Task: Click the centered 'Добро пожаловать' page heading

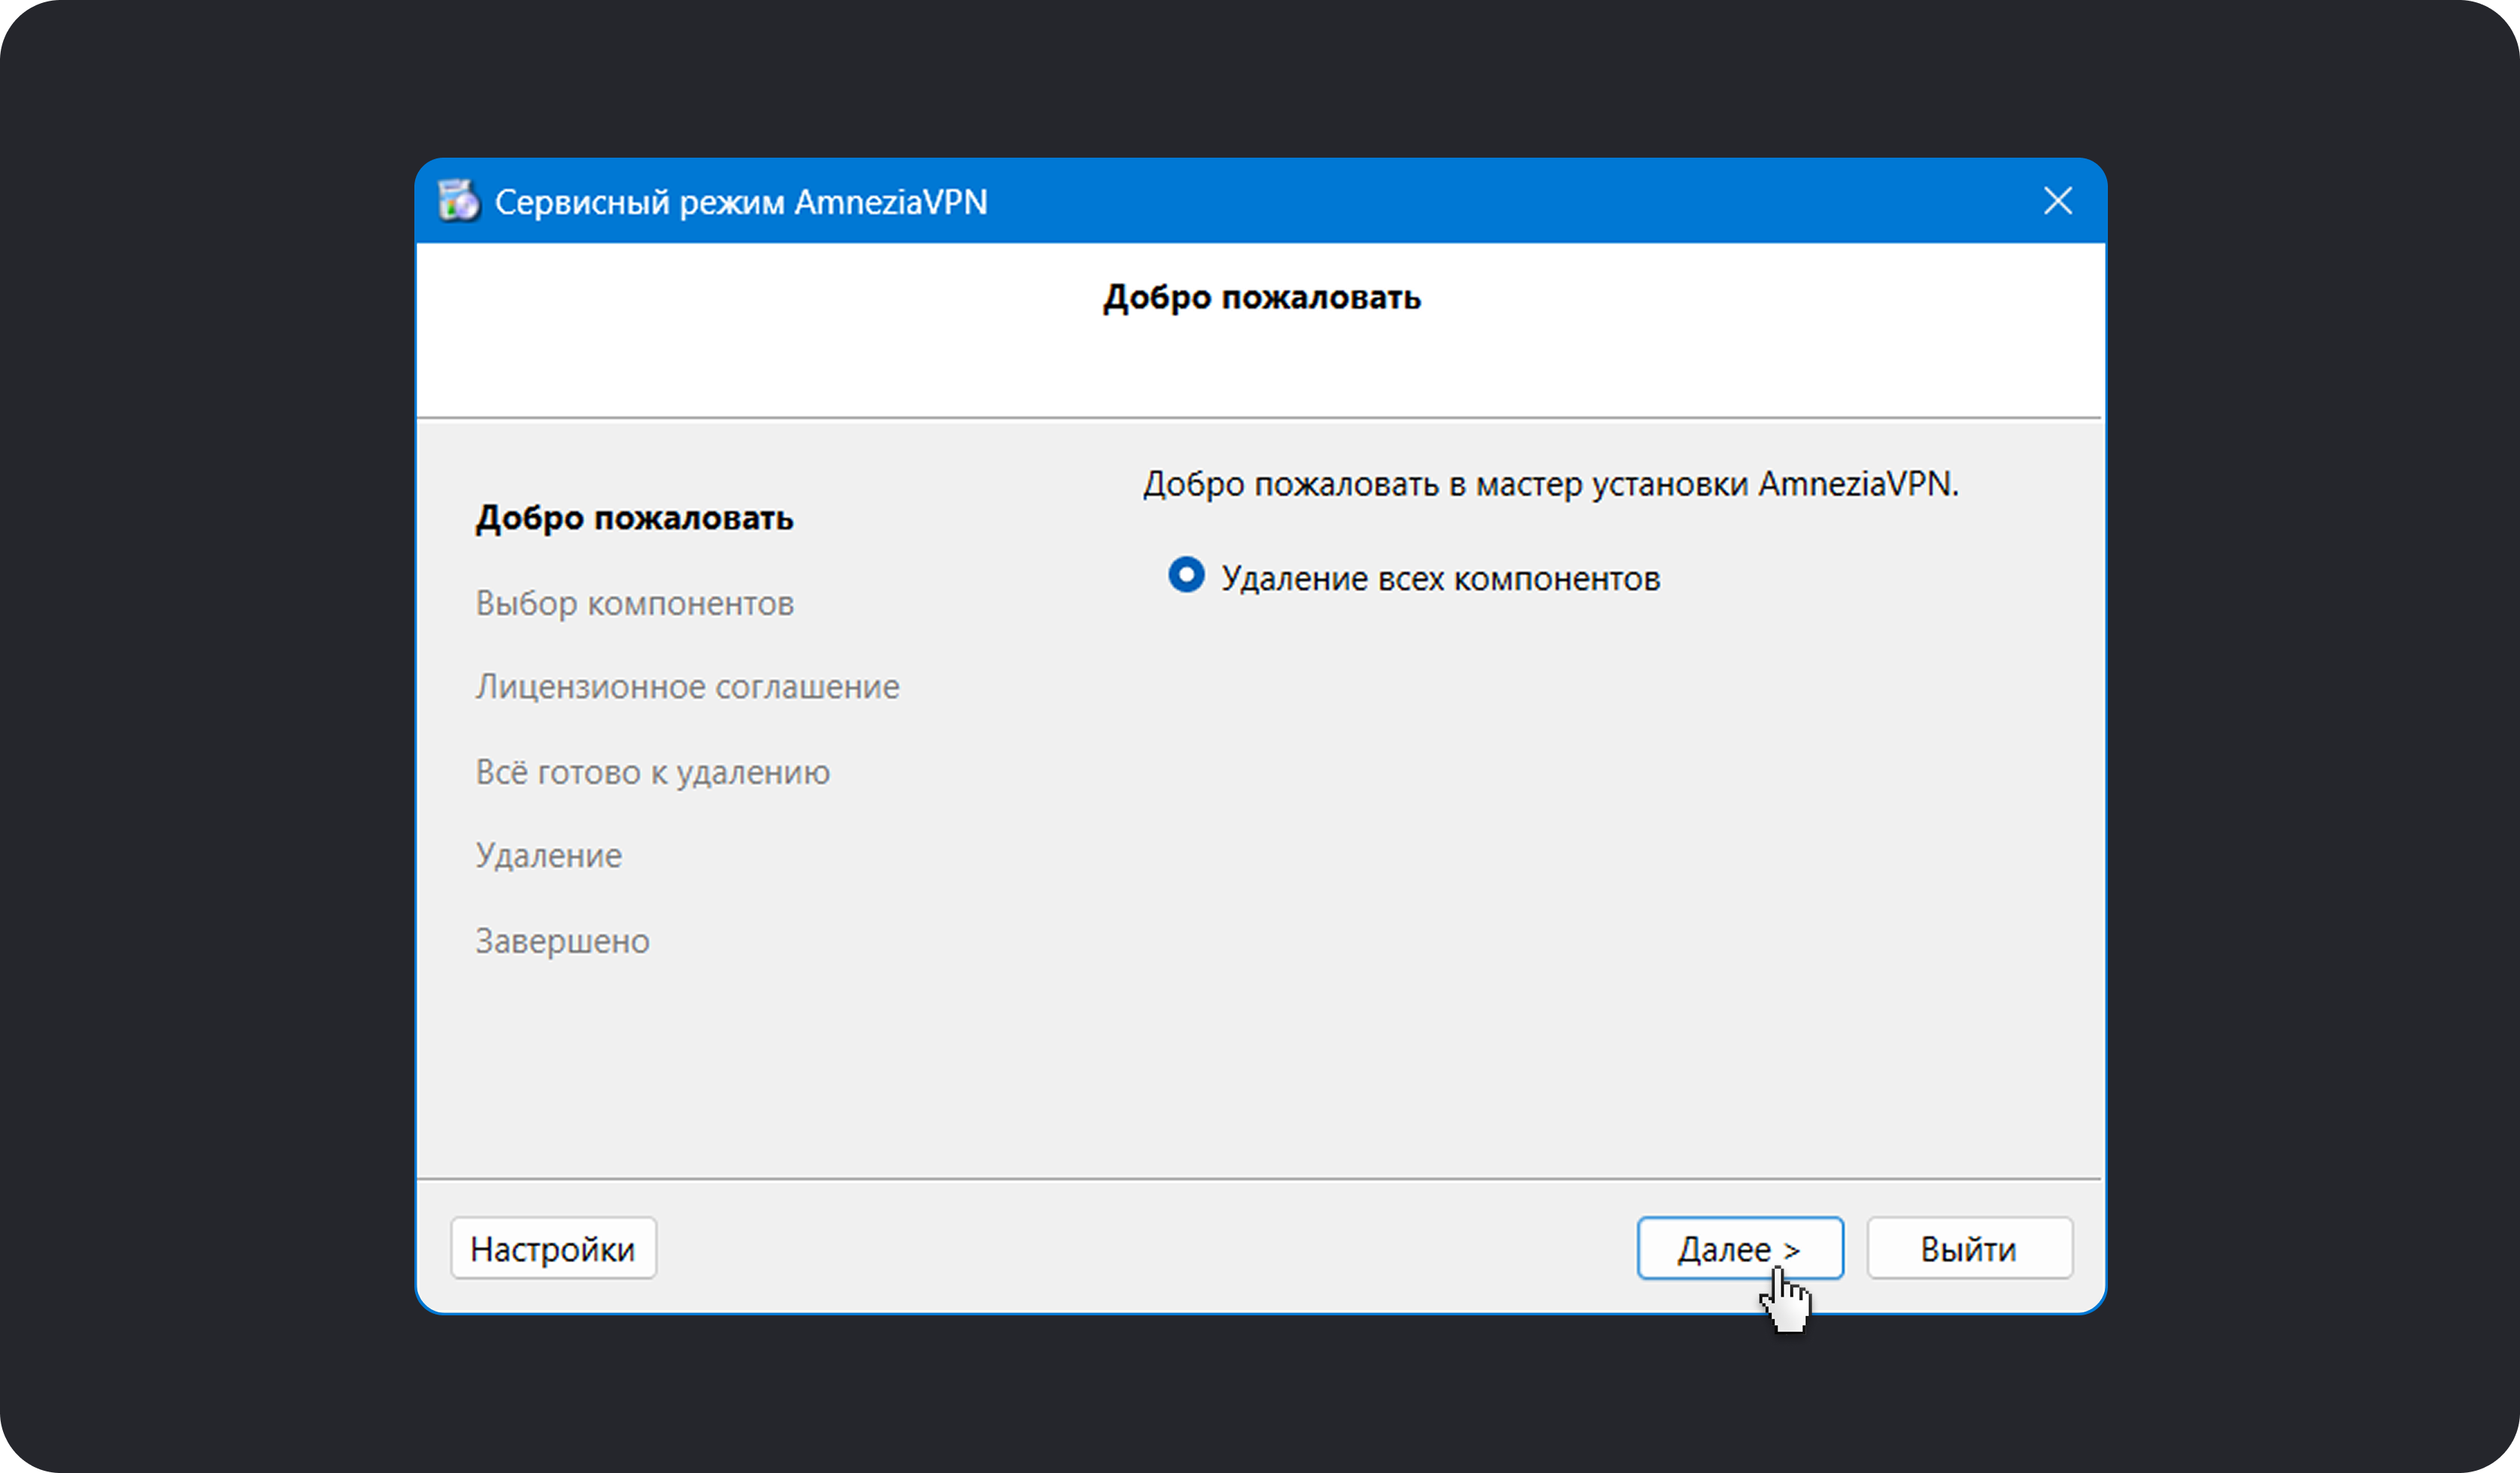Action: [1261, 297]
